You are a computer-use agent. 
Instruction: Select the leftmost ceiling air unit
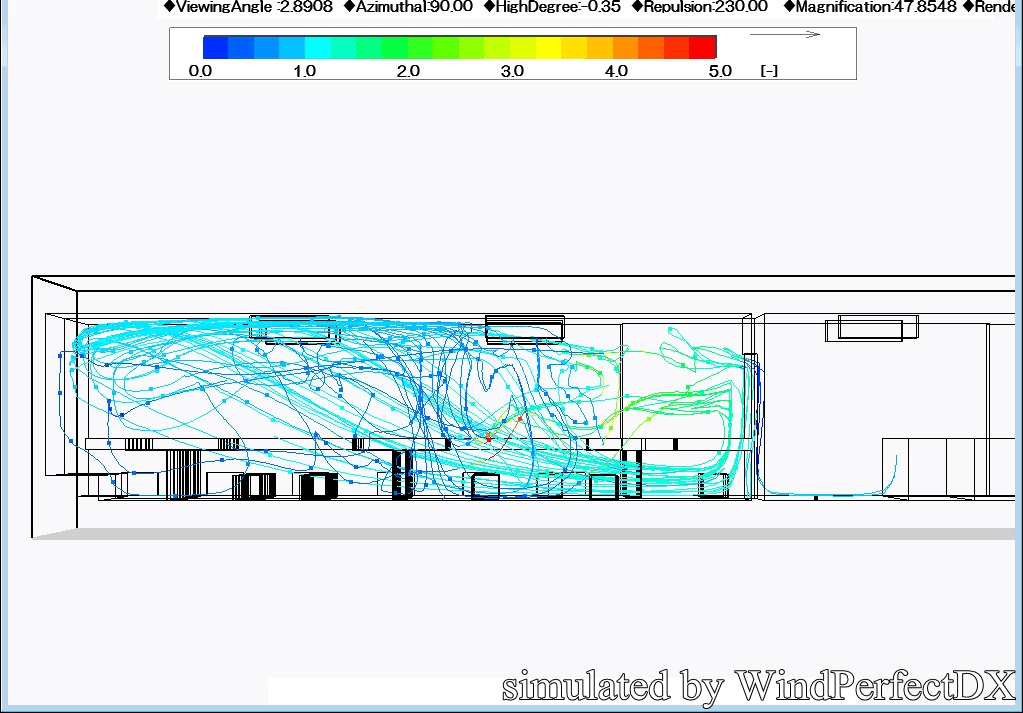coord(294,329)
